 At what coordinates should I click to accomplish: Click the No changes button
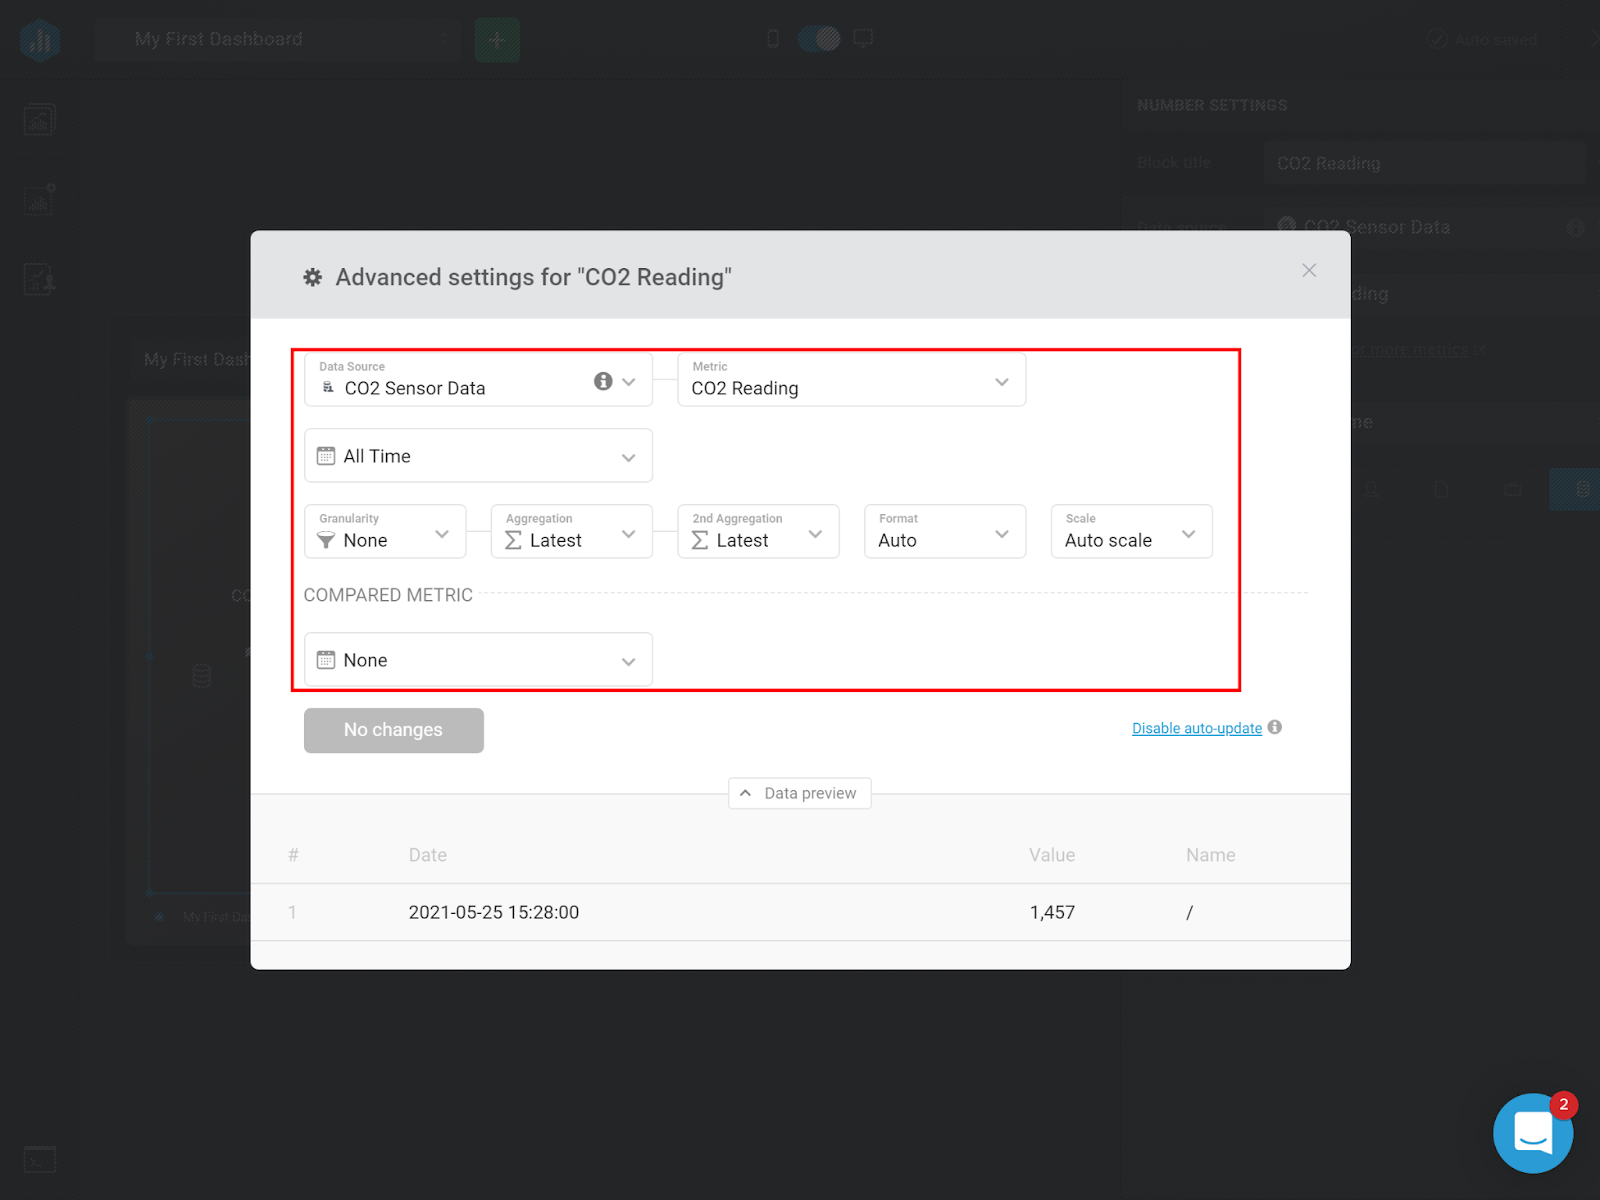393,730
